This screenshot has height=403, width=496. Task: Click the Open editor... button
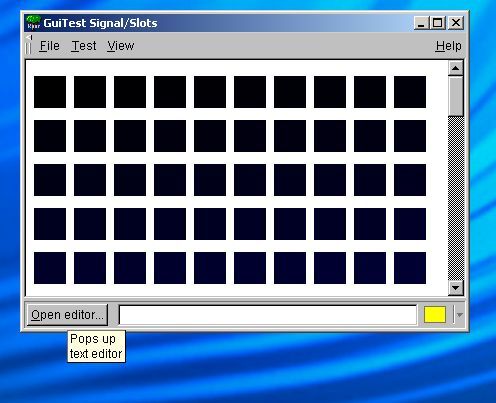[x=68, y=315]
